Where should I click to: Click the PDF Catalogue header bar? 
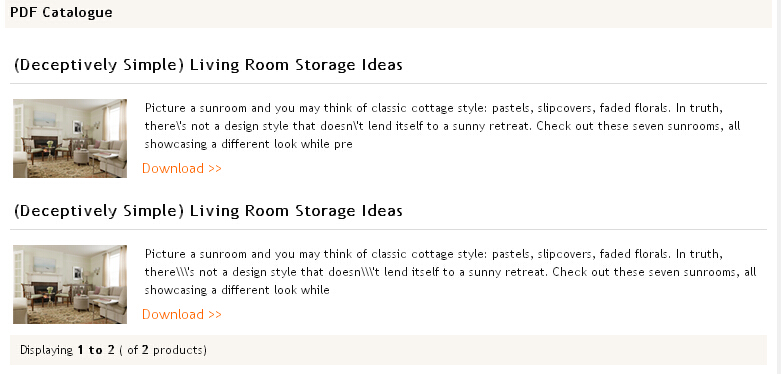pos(388,13)
